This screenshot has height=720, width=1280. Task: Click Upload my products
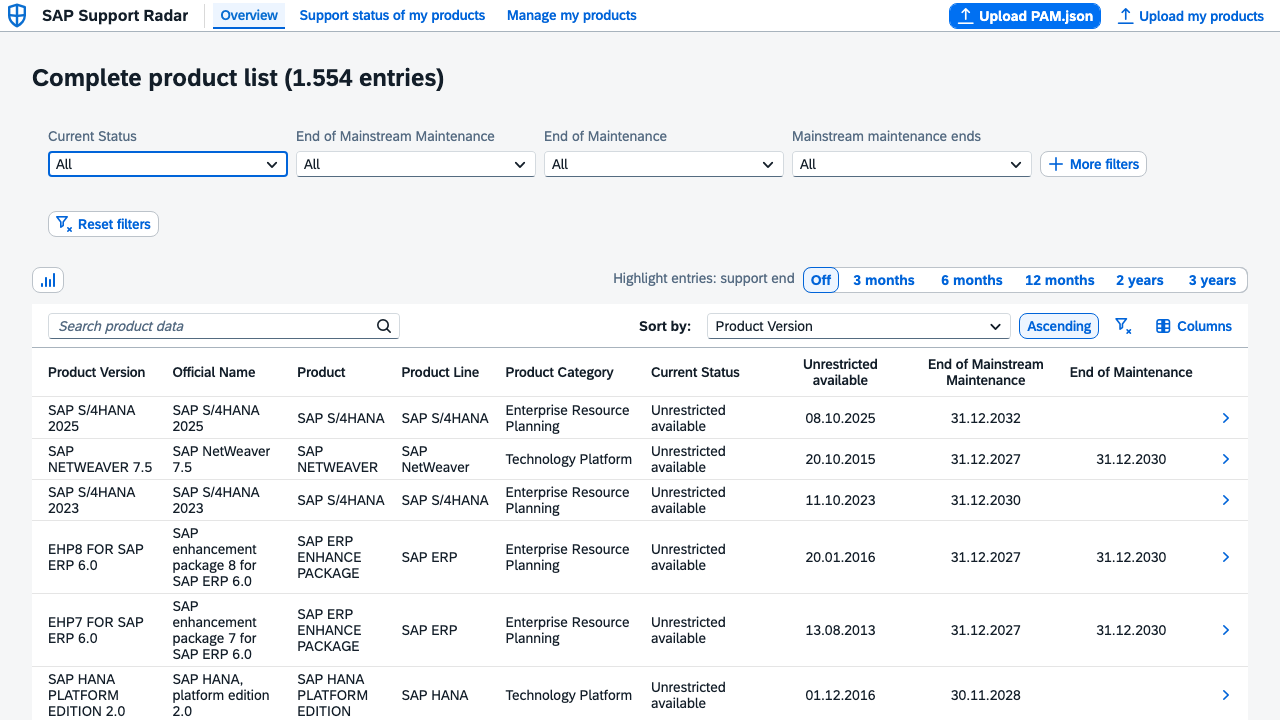pyautogui.click(x=1191, y=16)
